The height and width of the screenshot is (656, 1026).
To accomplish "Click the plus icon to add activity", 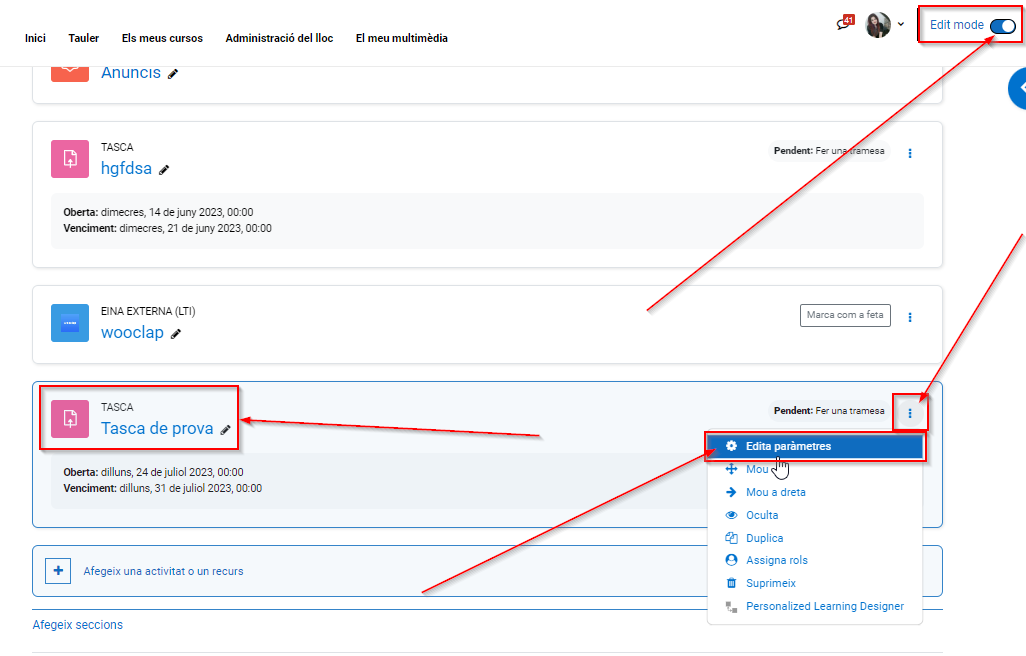I will click(x=58, y=571).
